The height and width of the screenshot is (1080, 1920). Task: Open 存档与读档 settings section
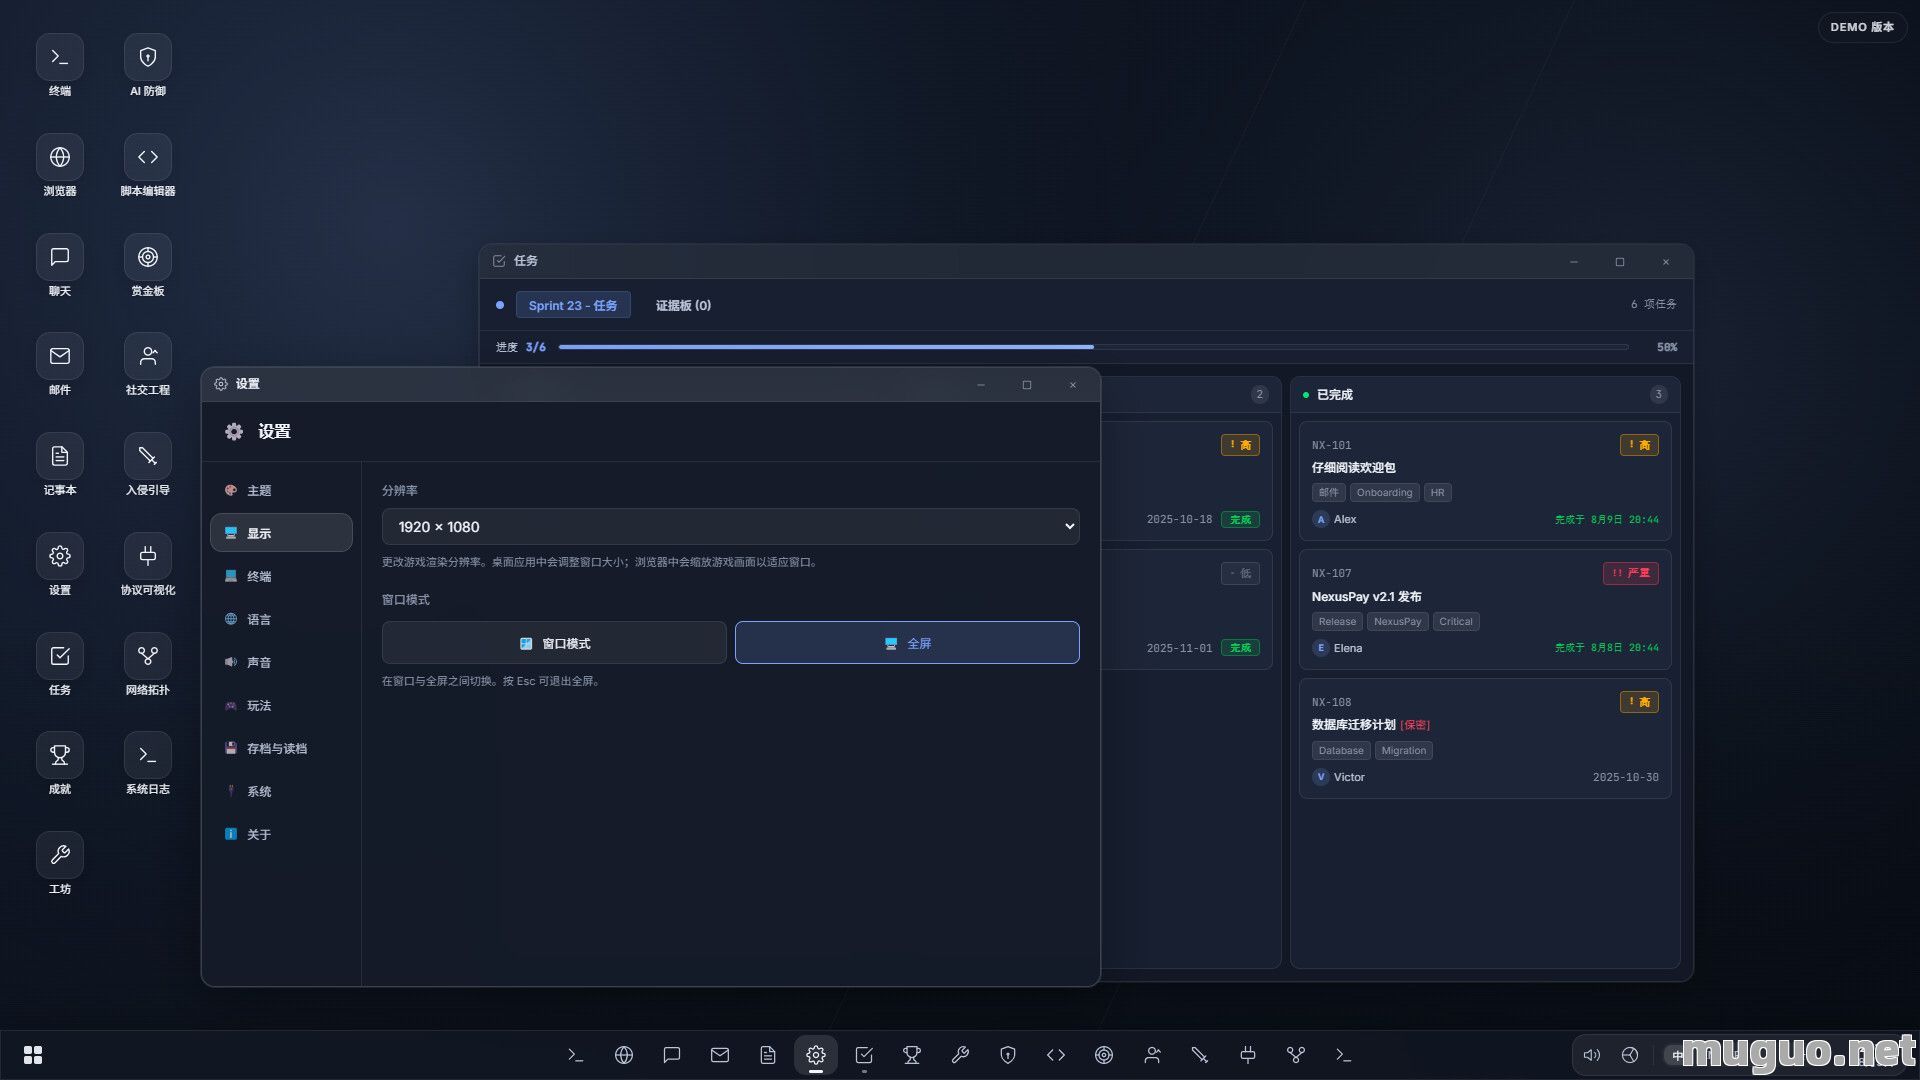pyautogui.click(x=281, y=748)
